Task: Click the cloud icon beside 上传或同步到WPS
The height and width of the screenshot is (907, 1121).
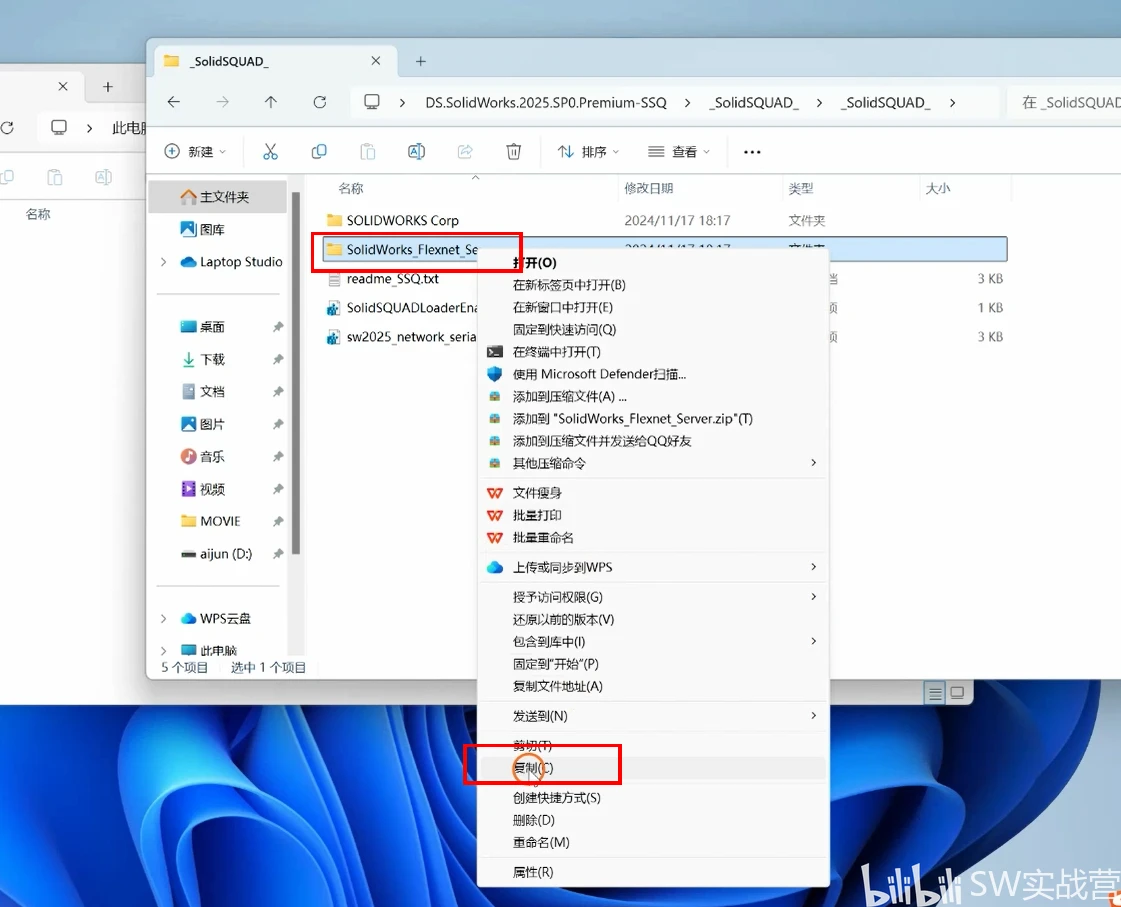Action: [x=495, y=567]
